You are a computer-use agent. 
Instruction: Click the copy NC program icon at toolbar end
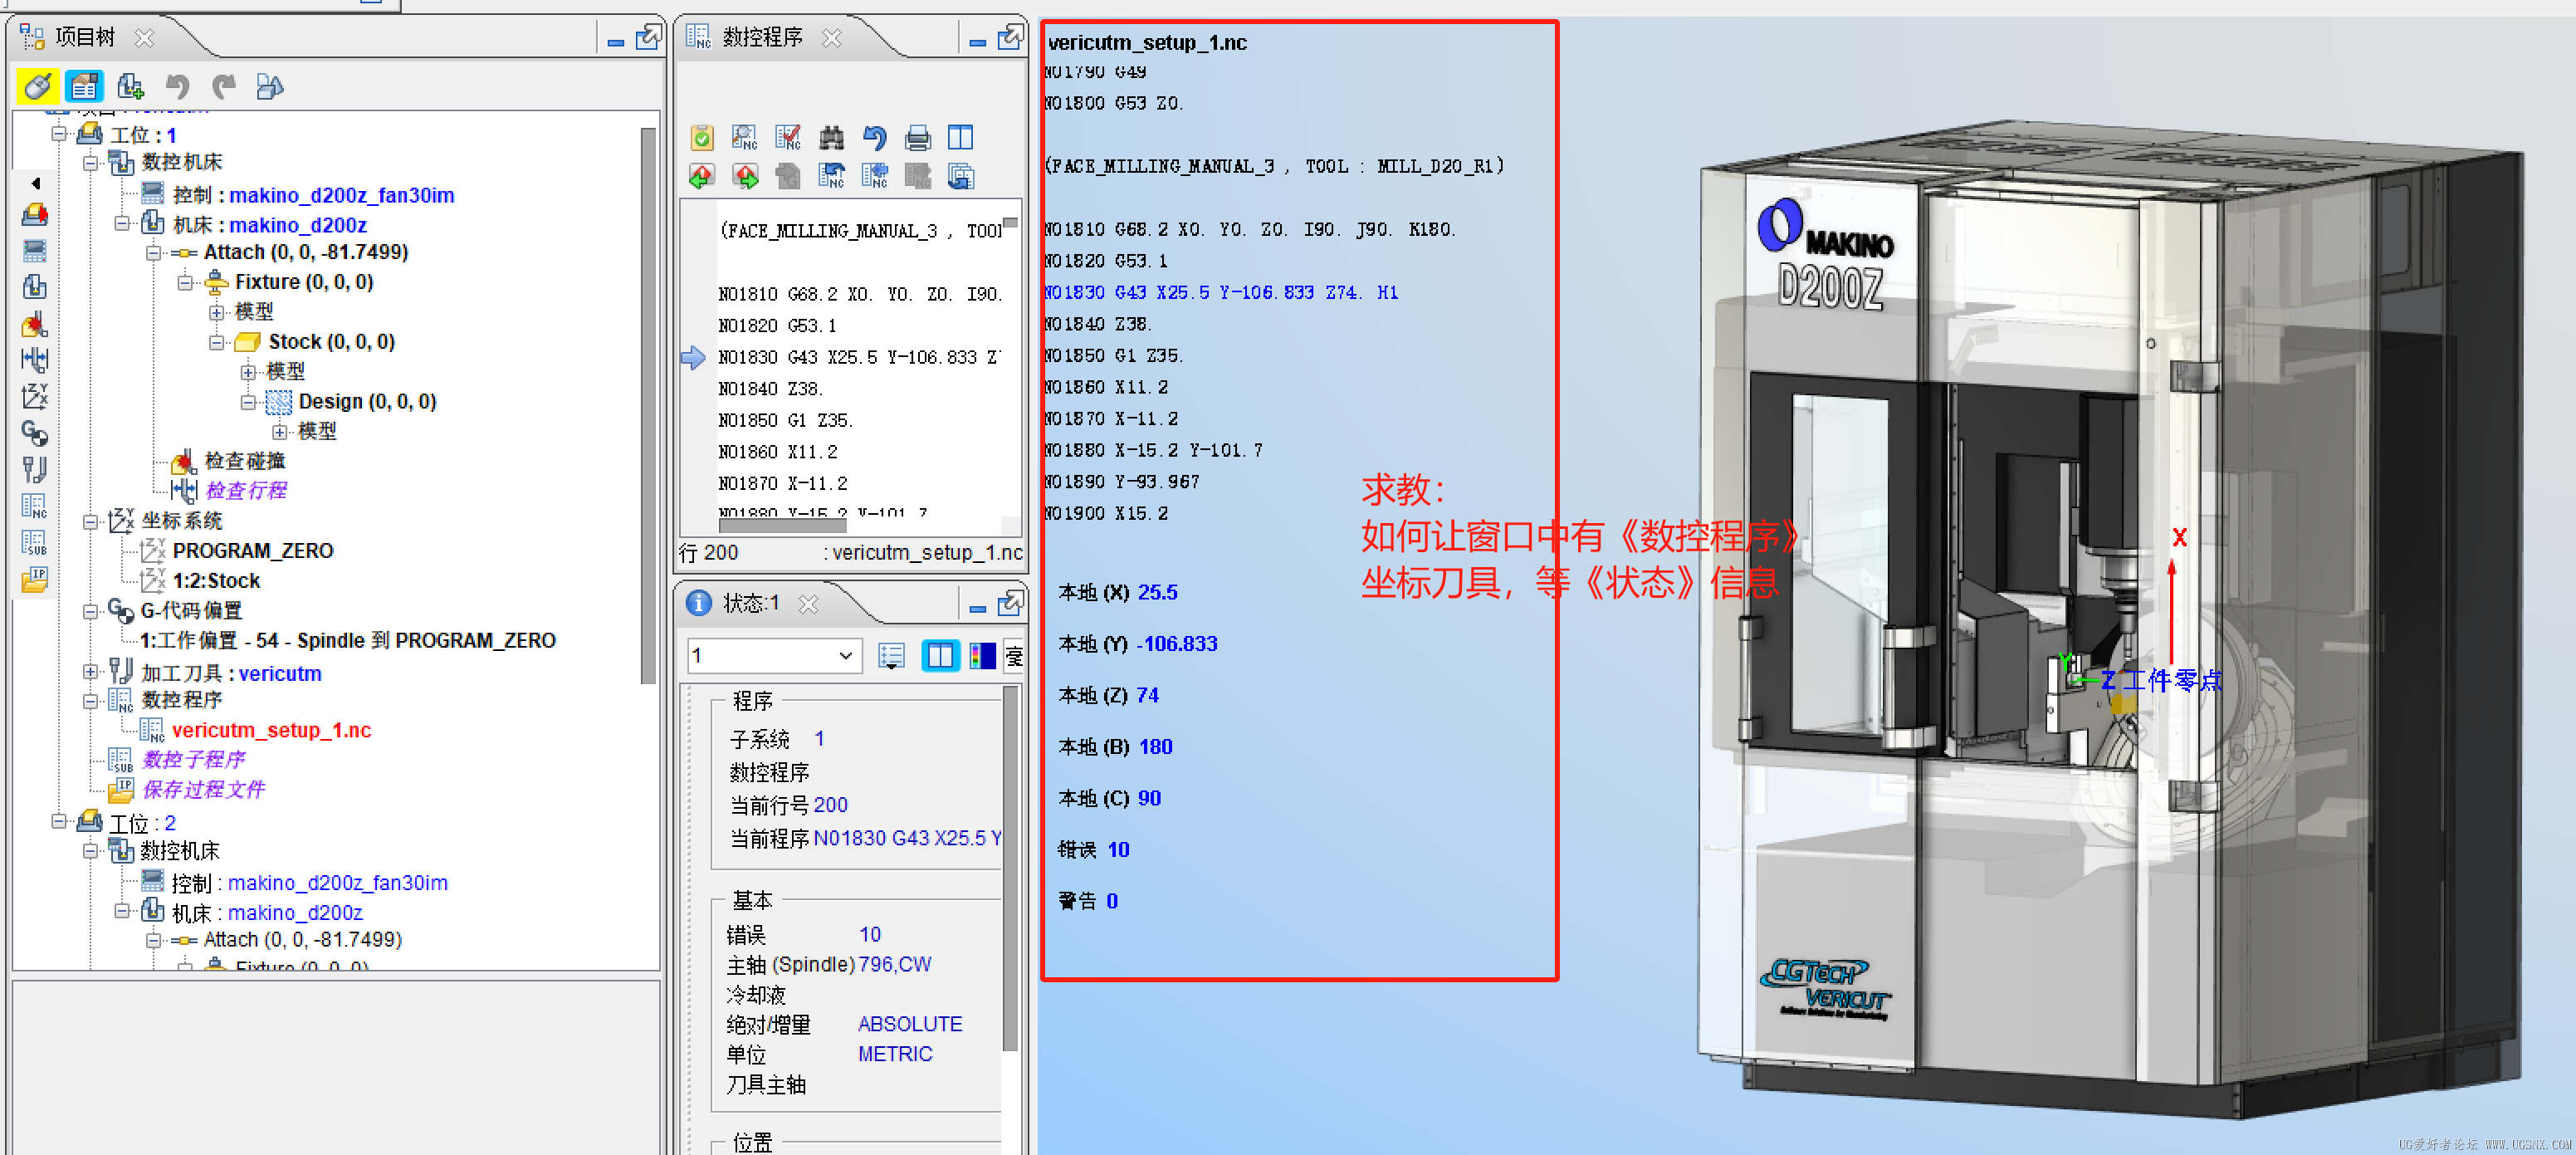pos(960,177)
